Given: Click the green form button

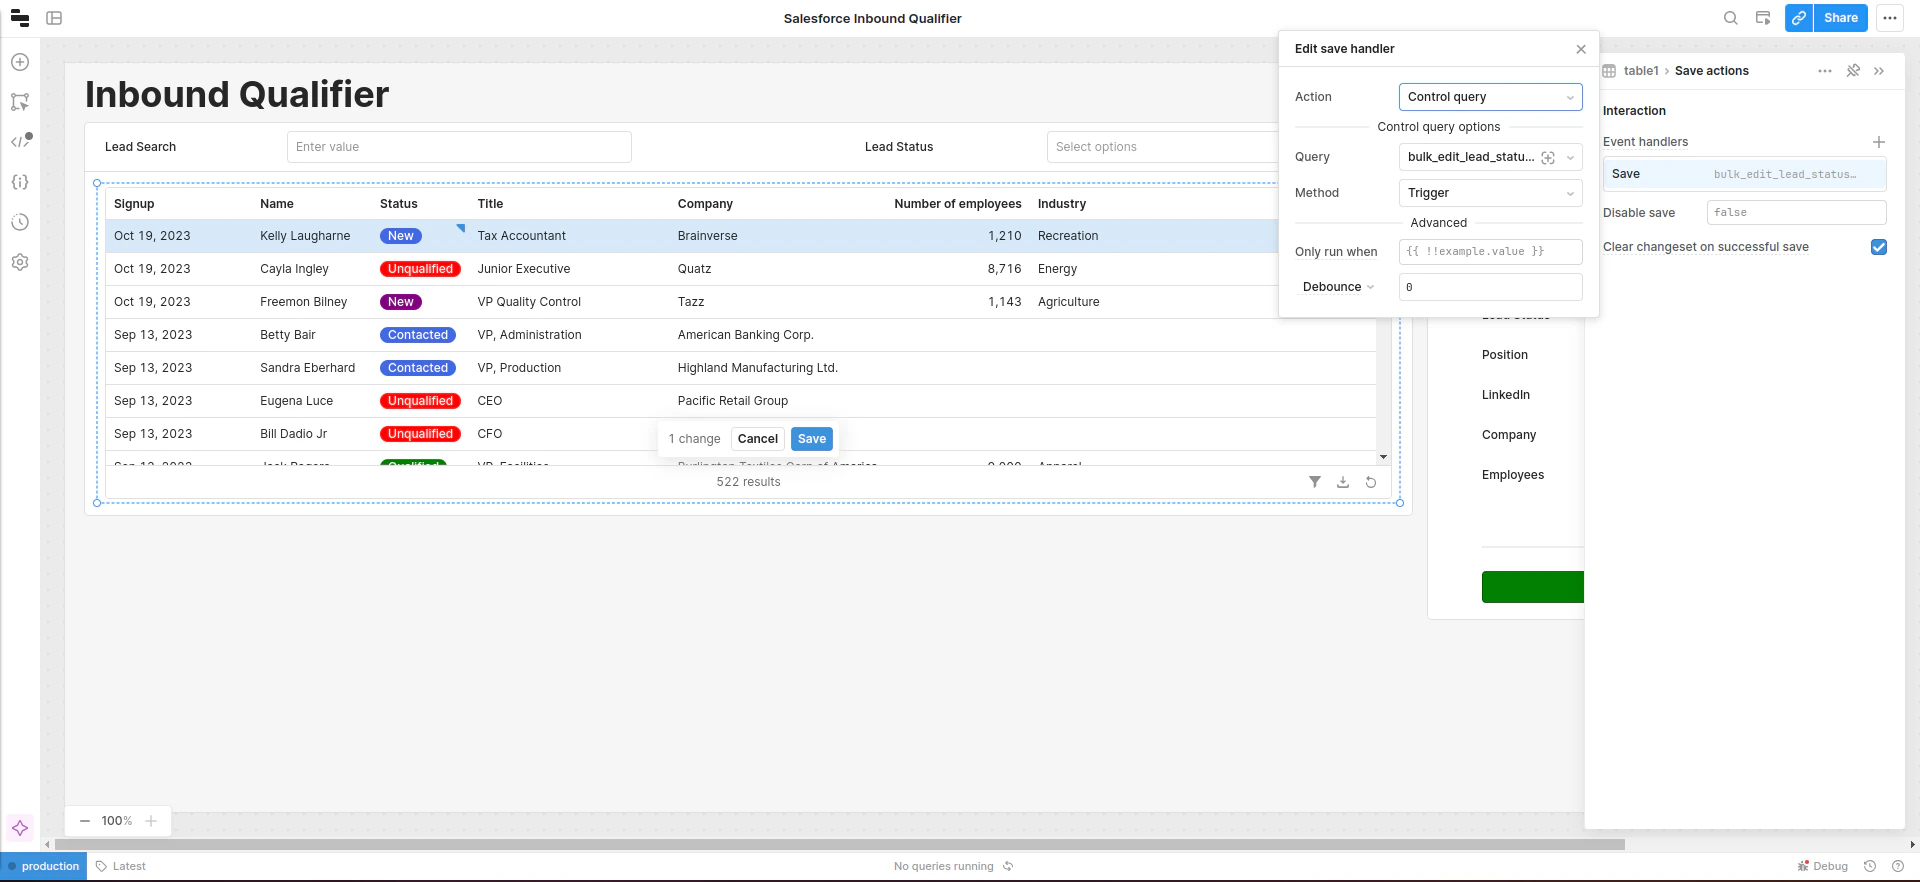Looking at the screenshot, I should pos(1533,587).
